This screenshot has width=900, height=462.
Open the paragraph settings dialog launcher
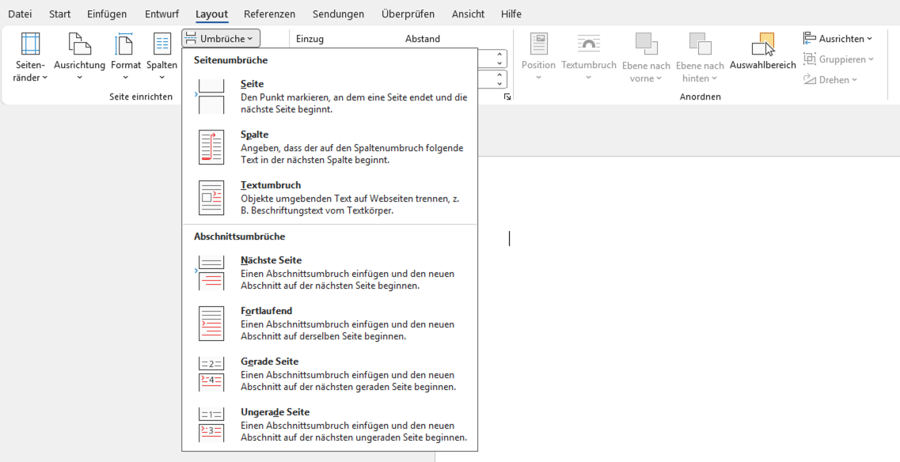click(507, 97)
